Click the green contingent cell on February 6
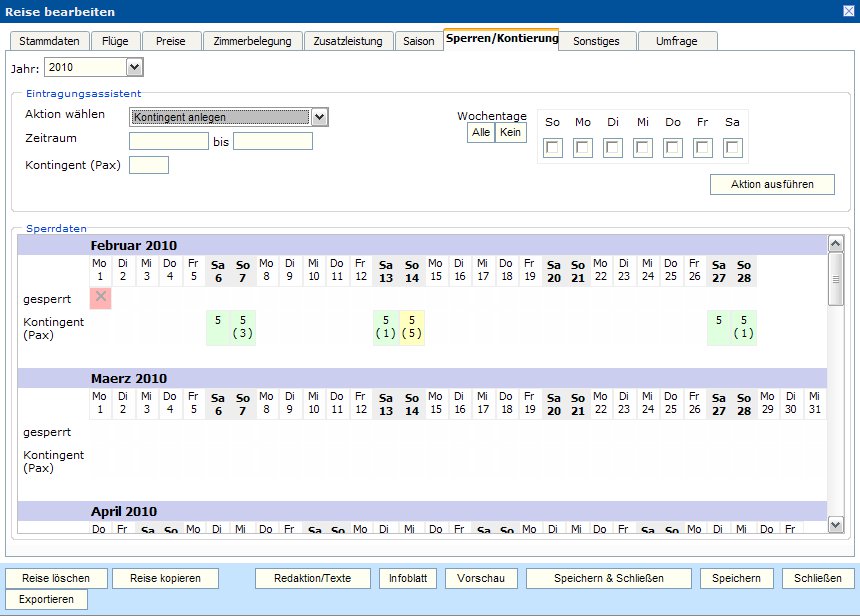 pos(218,327)
